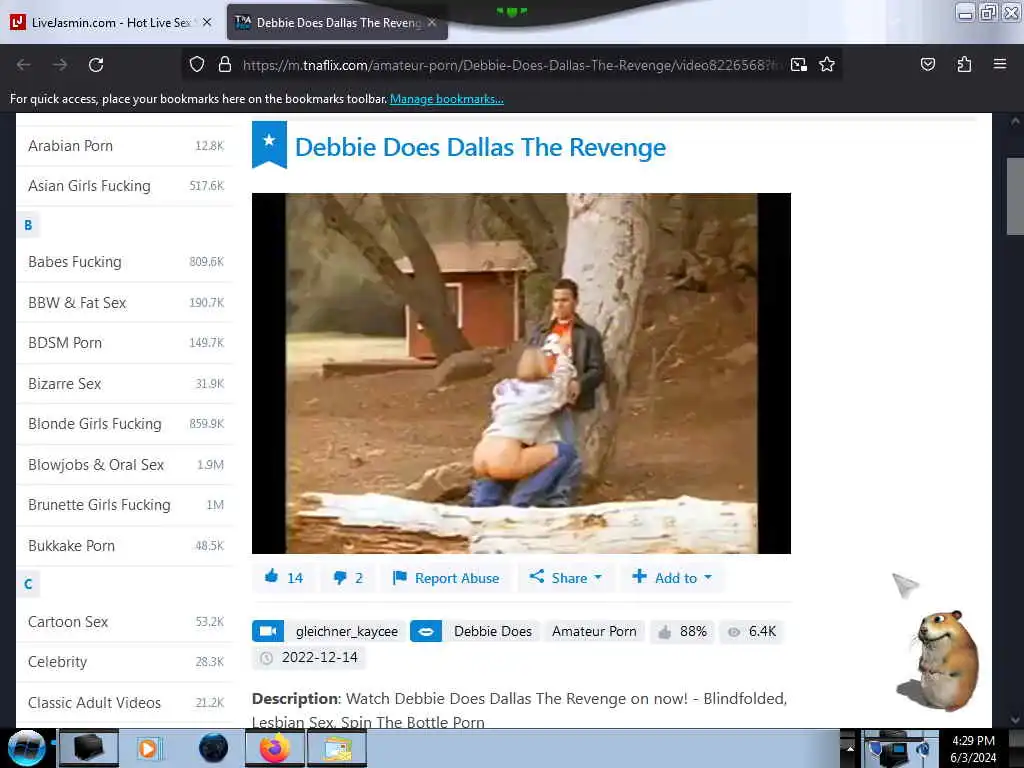Open the Share dropdown

pos(566,577)
